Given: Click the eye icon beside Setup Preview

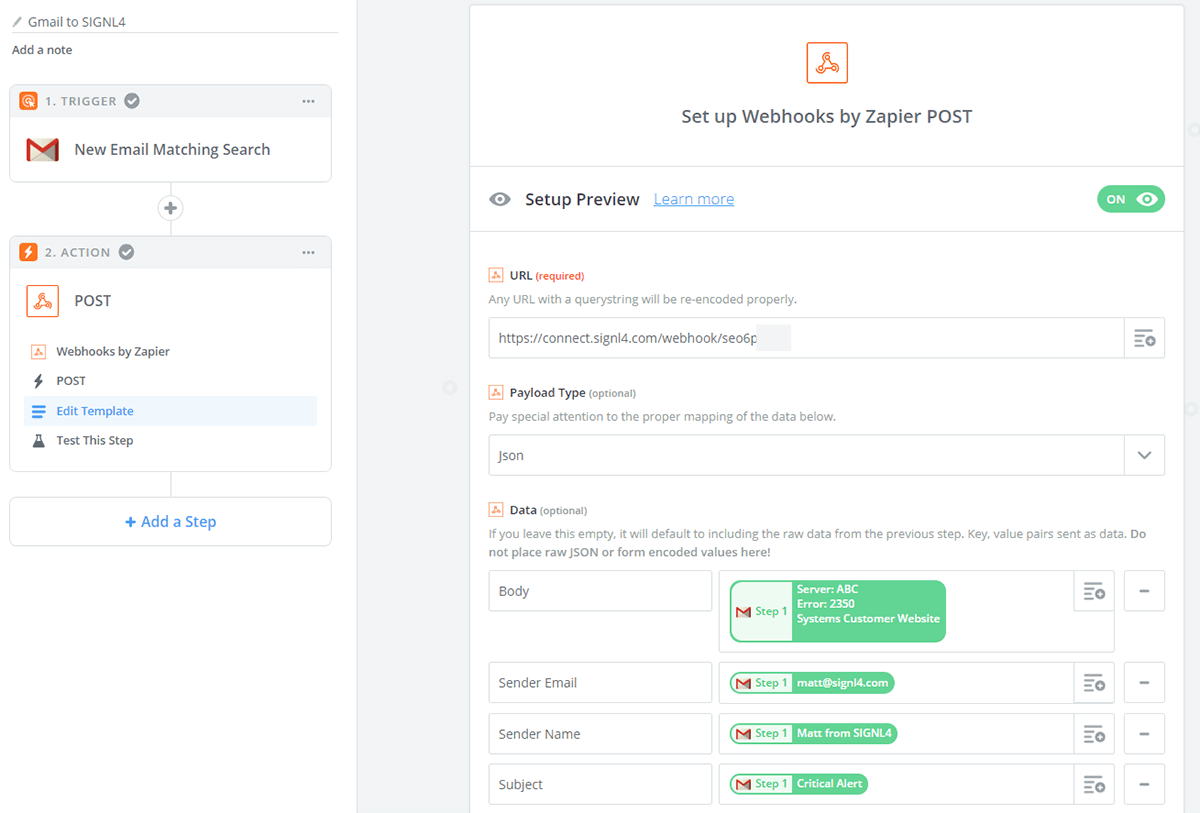Looking at the screenshot, I should click(x=499, y=199).
